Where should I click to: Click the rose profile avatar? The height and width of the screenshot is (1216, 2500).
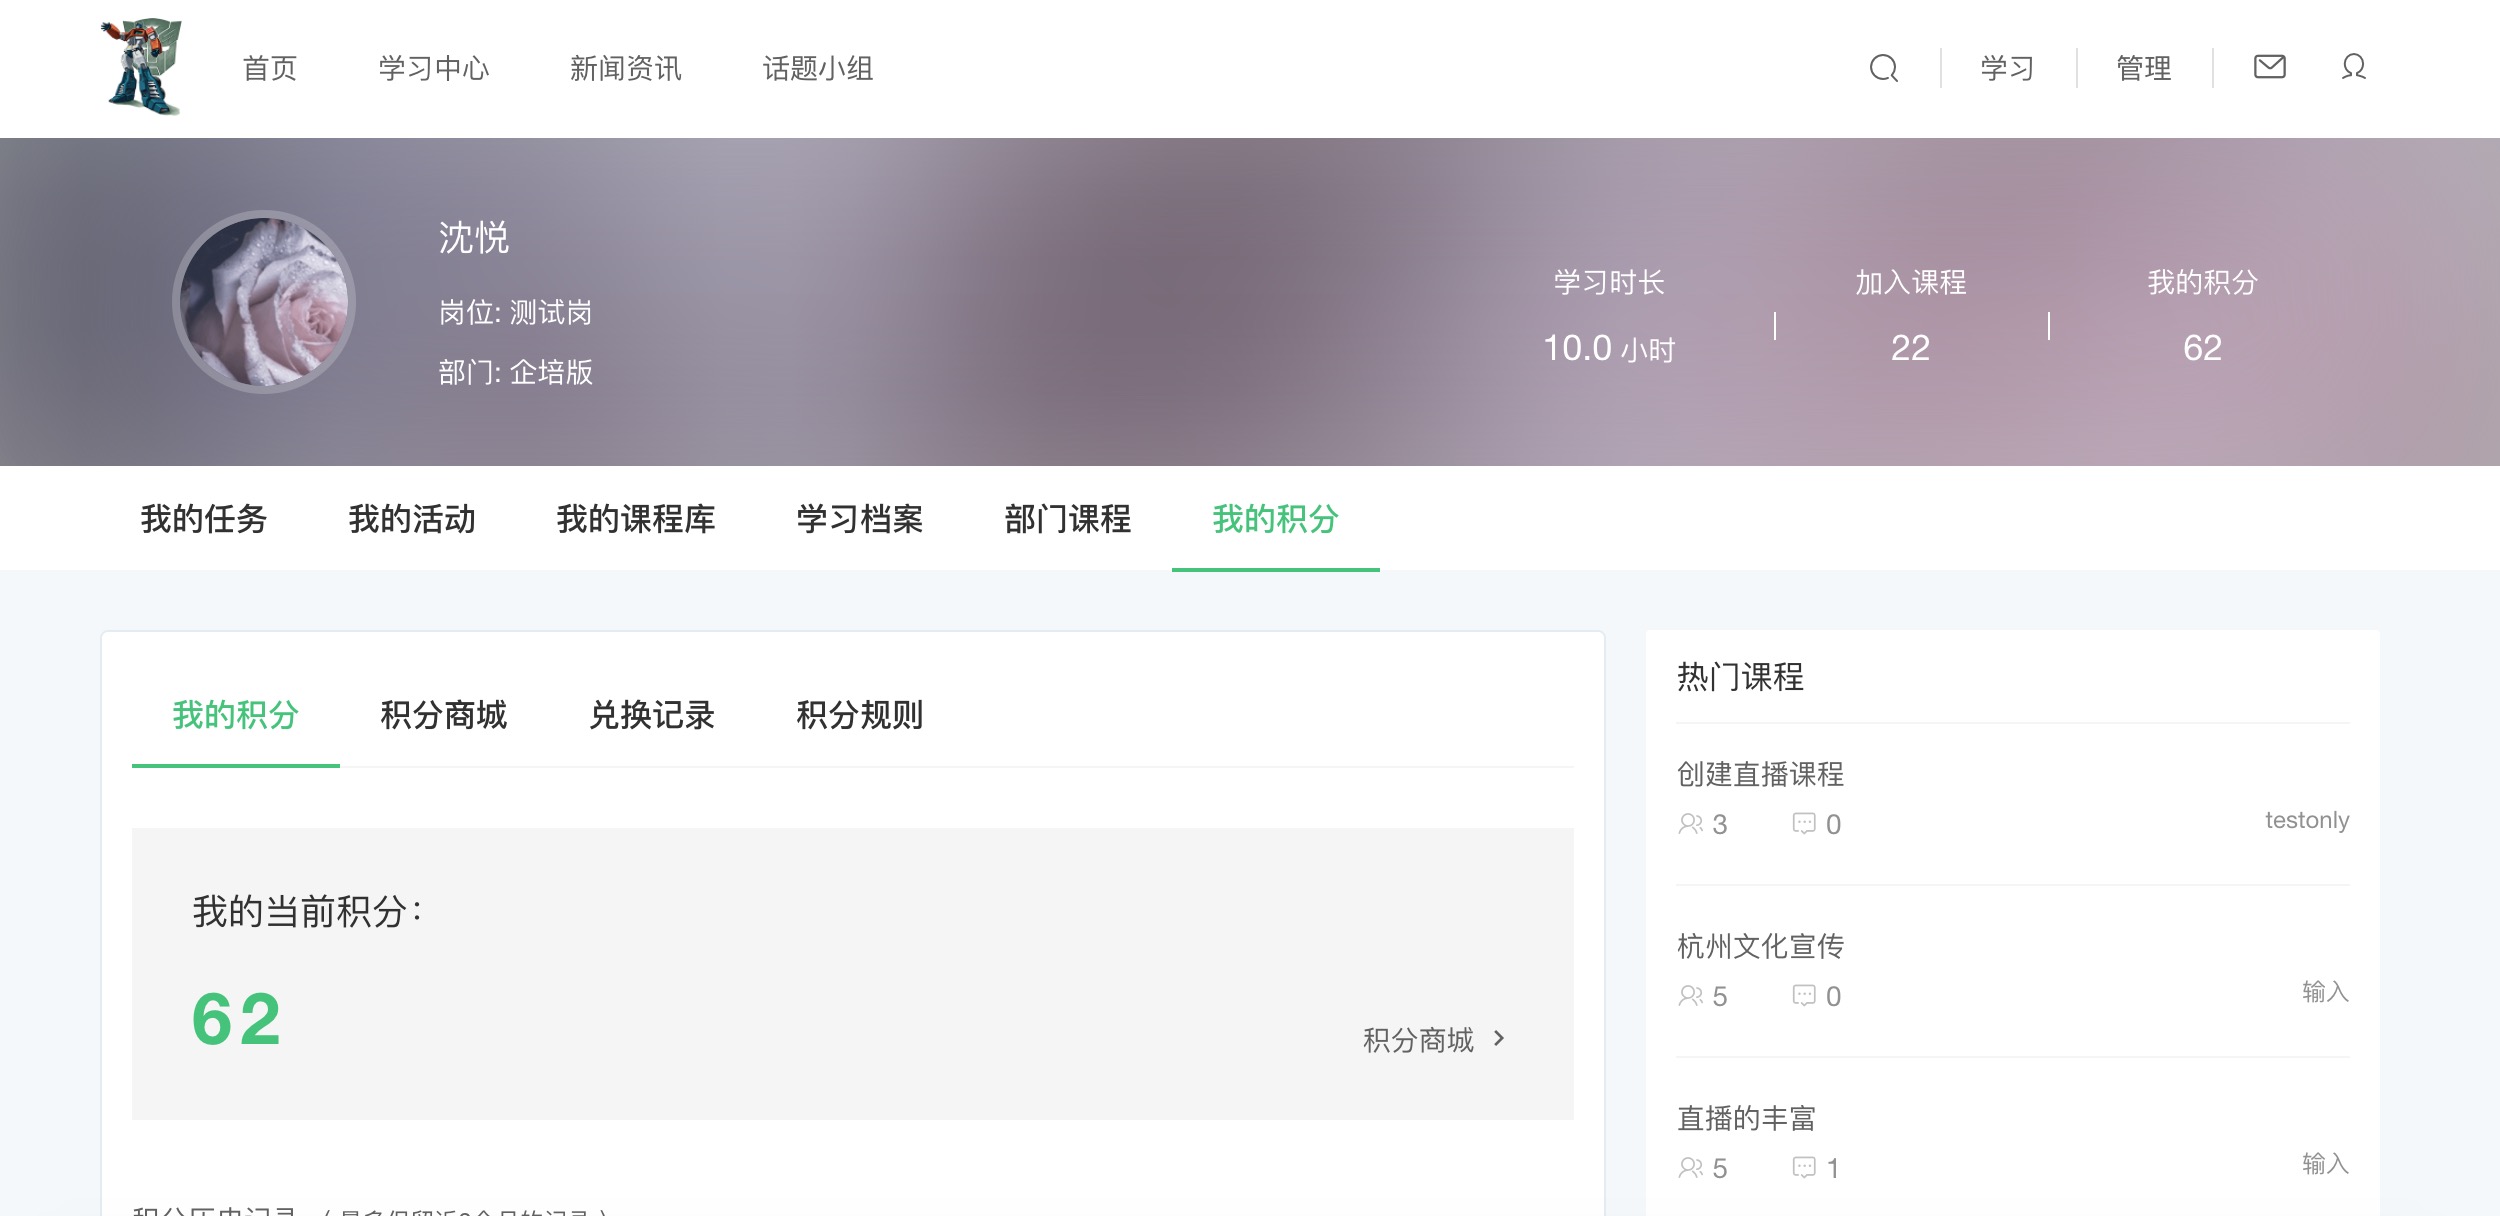(x=264, y=302)
